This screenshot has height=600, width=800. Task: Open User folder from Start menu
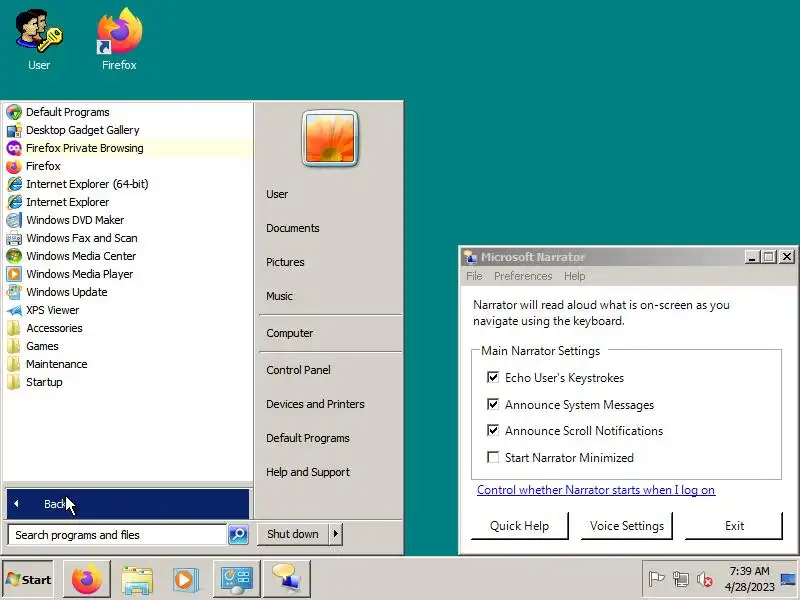tap(277, 194)
